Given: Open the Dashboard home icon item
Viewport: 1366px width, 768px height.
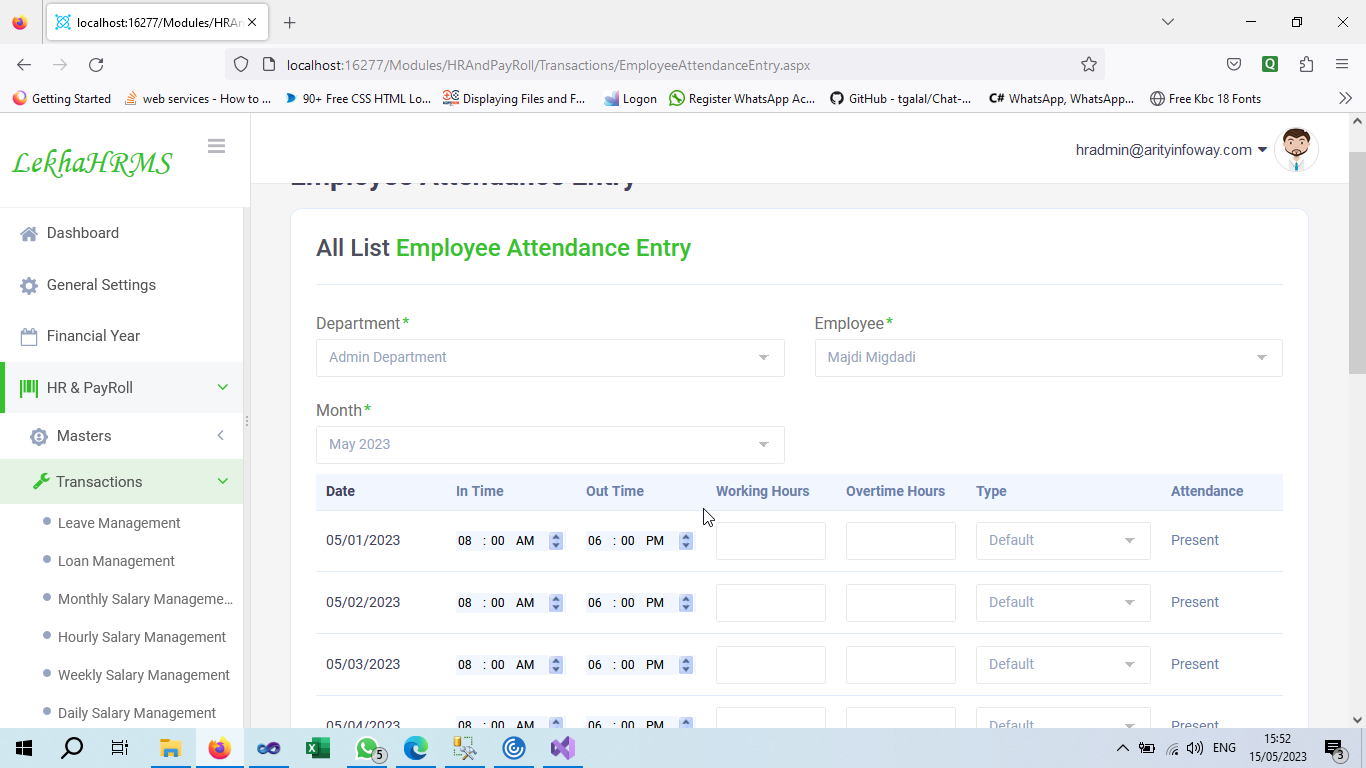Looking at the screenshot, I should (29, 233).
